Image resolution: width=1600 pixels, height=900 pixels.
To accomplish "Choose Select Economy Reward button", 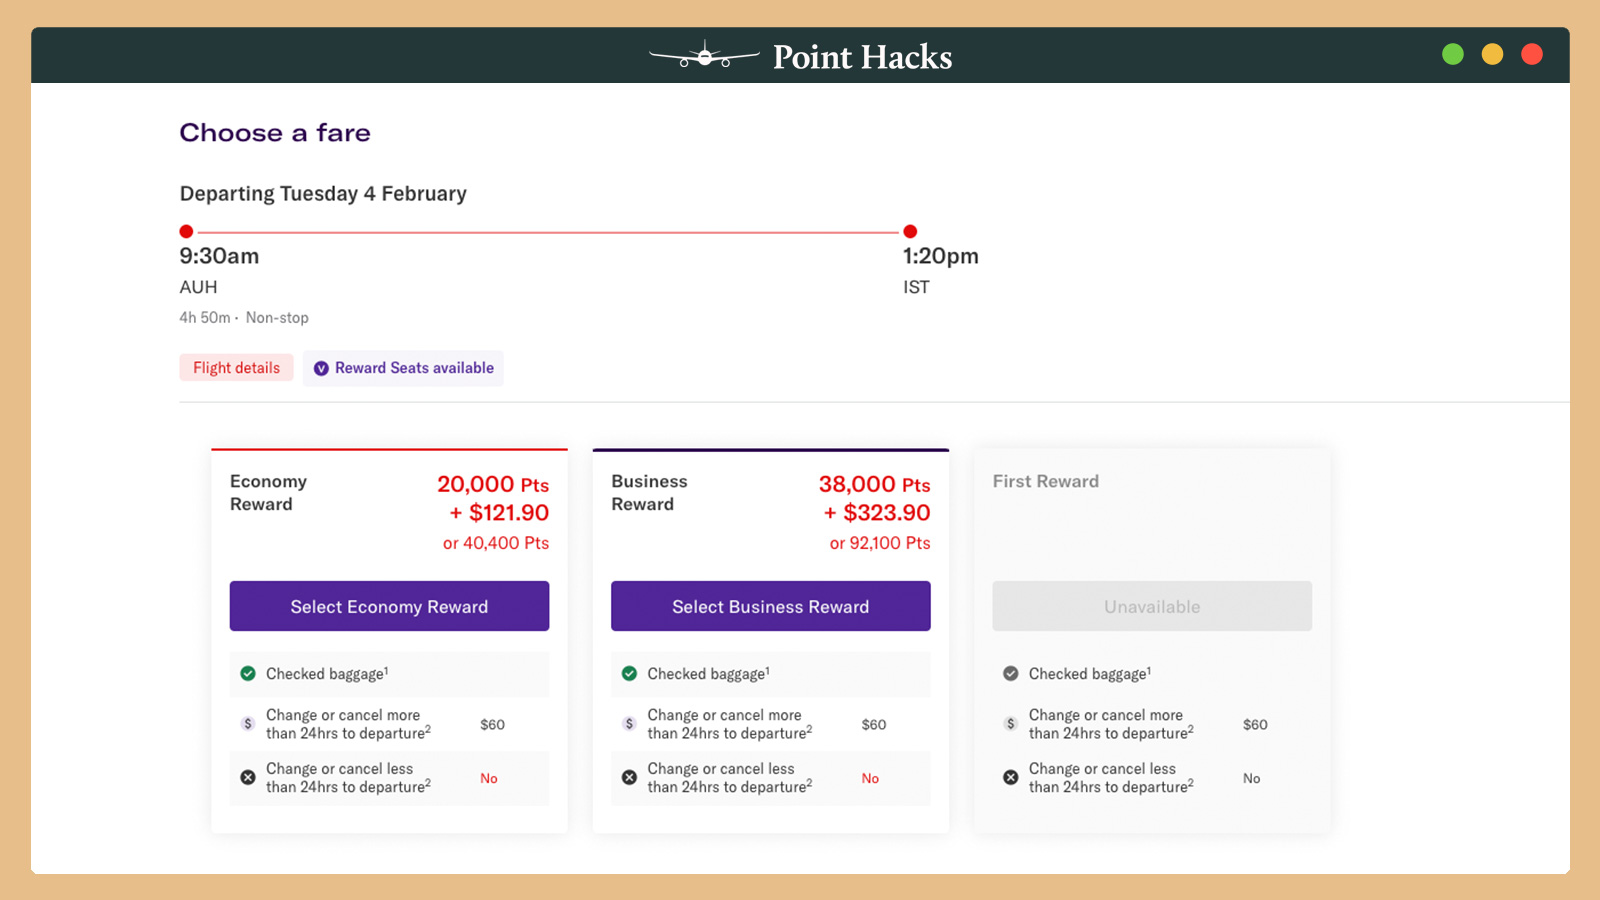I will [389, 606].
